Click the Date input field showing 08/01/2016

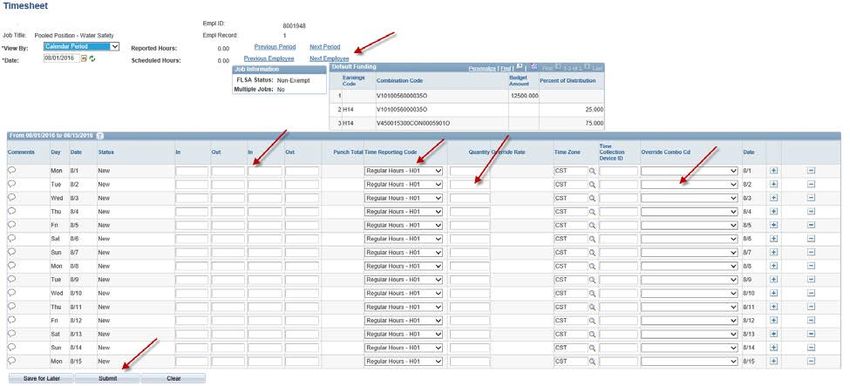pyautogui.click(x=61, y=58)
